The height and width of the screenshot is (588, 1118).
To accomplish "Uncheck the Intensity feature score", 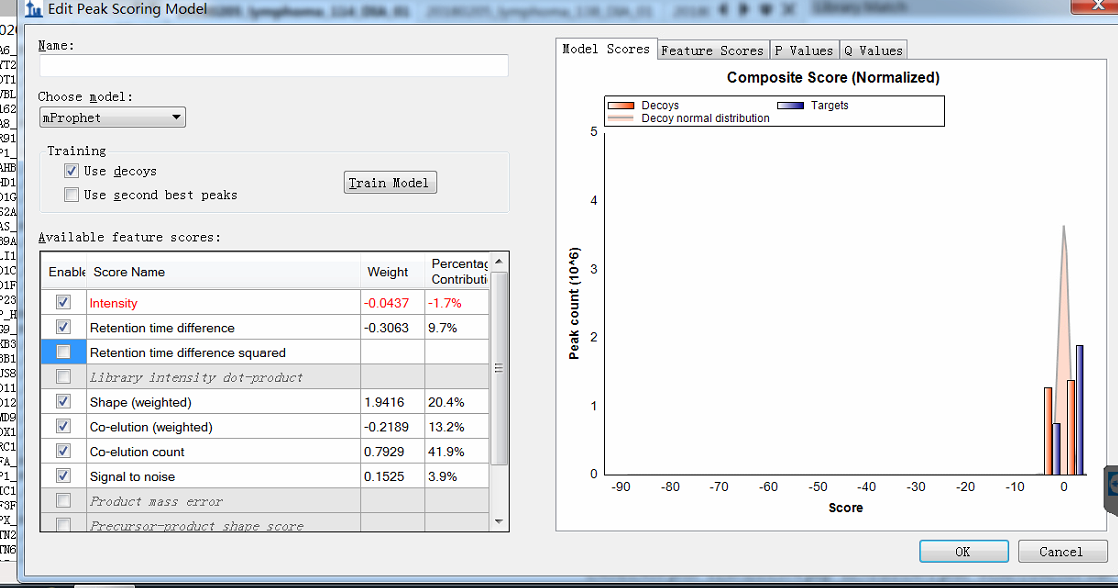I will pos(64,302).
